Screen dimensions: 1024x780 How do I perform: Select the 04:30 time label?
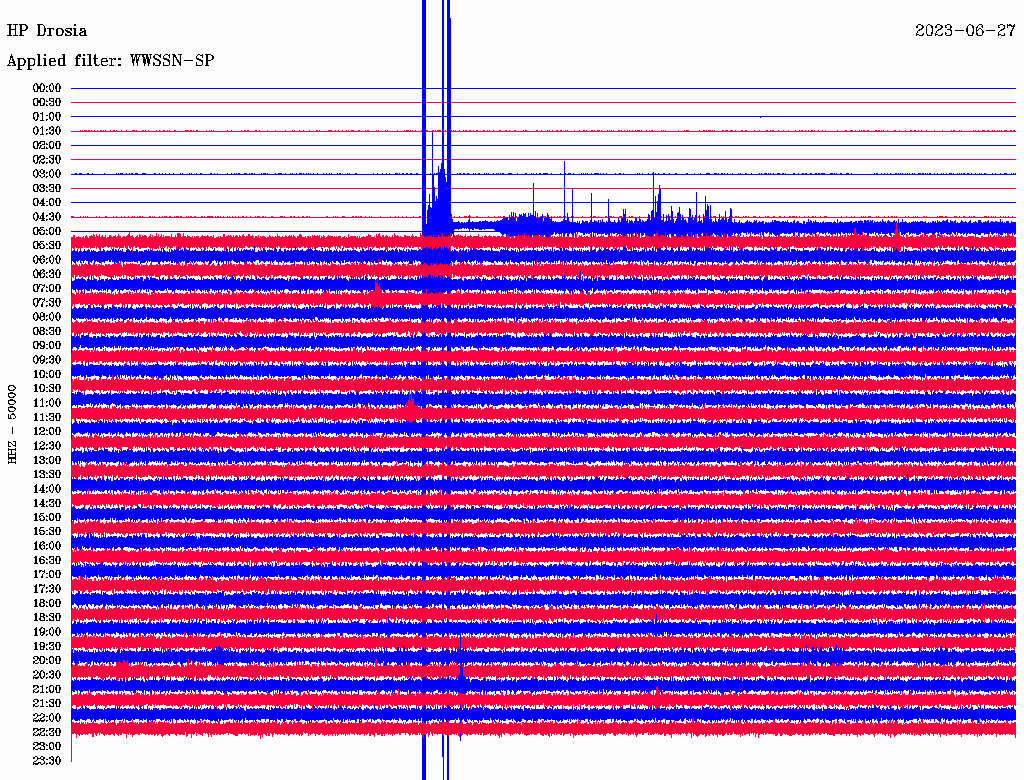(x=47, y=217)
